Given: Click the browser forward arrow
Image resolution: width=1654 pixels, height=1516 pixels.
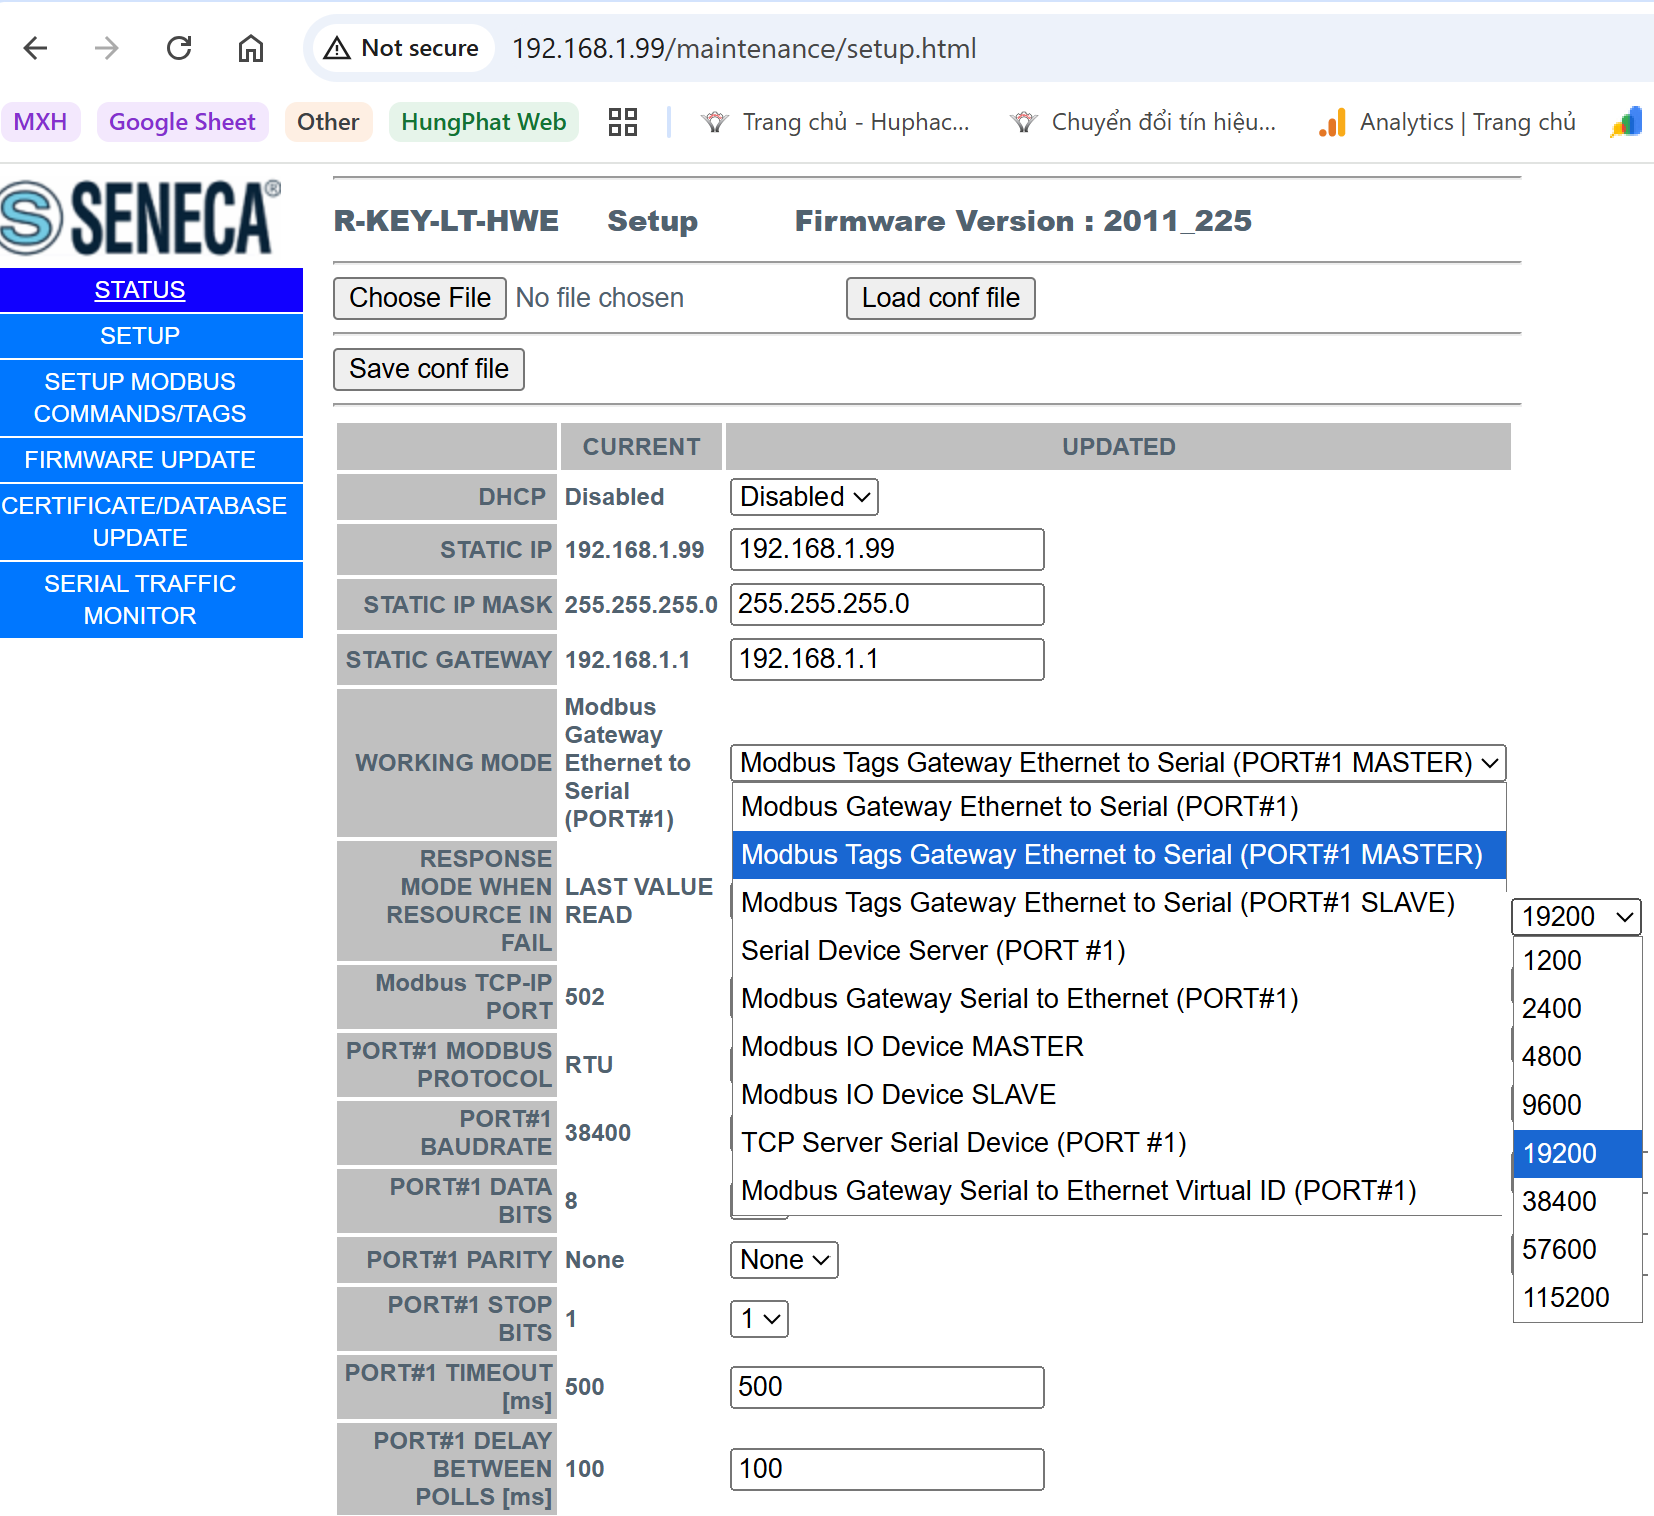Looking at the screenshot, I should click(106, 48).
